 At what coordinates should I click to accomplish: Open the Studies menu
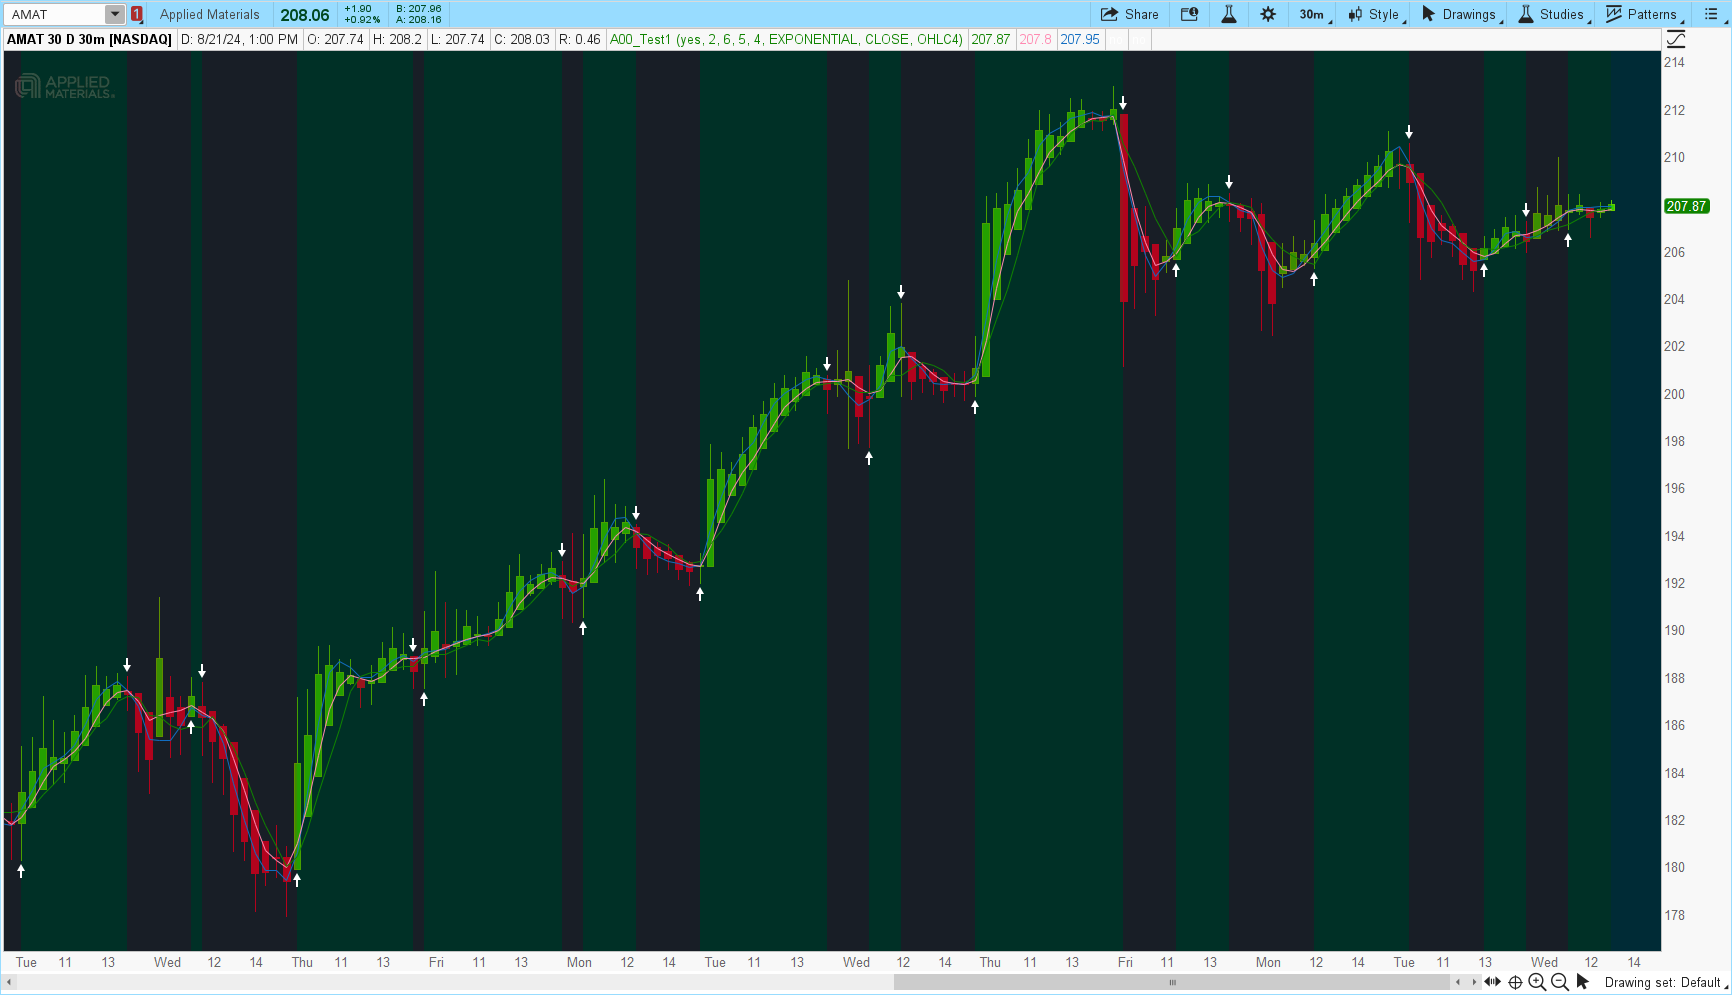pos(1553,14)
